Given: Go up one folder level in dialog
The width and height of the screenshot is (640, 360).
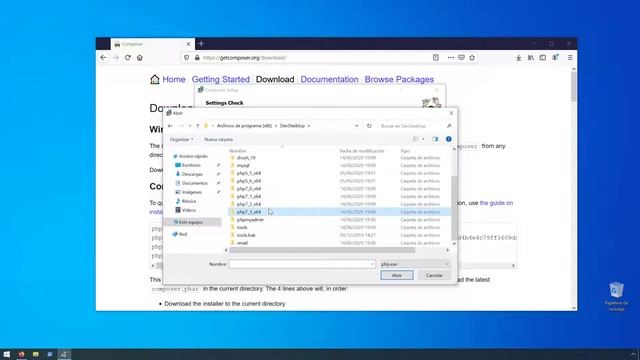Looking at the screenshot, I should (x=198, y=126).
